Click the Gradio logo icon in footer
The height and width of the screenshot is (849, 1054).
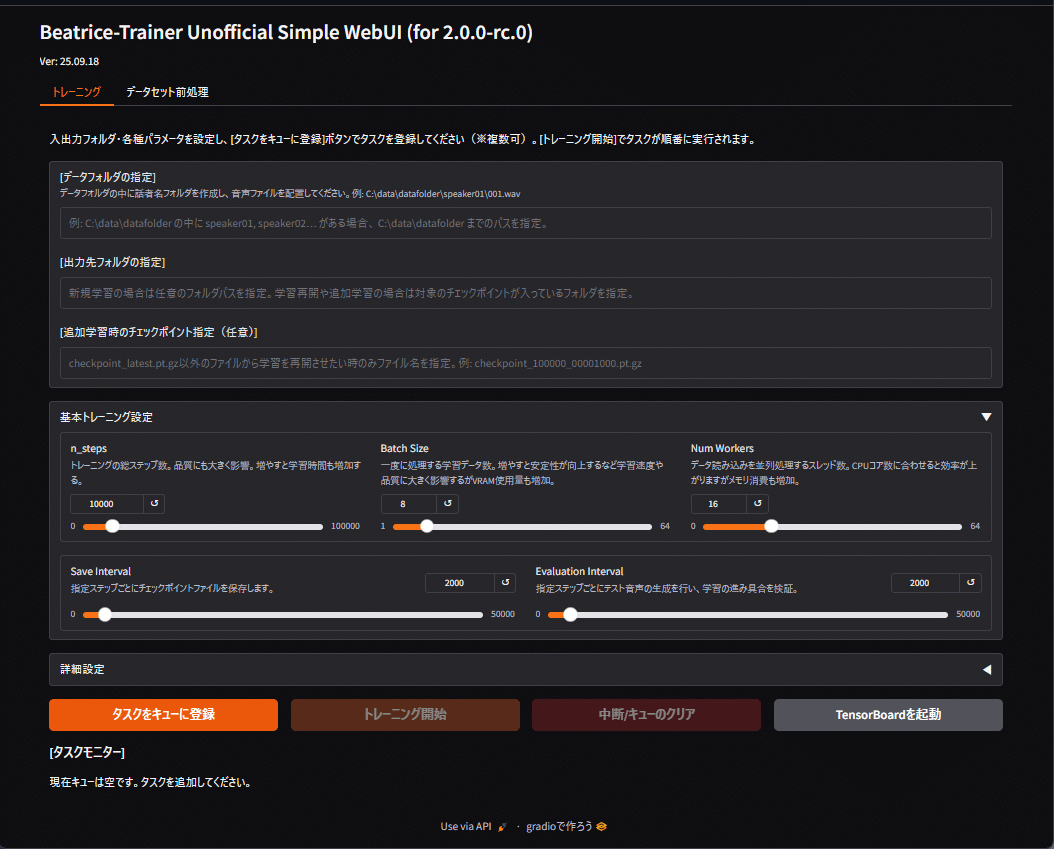(x=602, y=827)
